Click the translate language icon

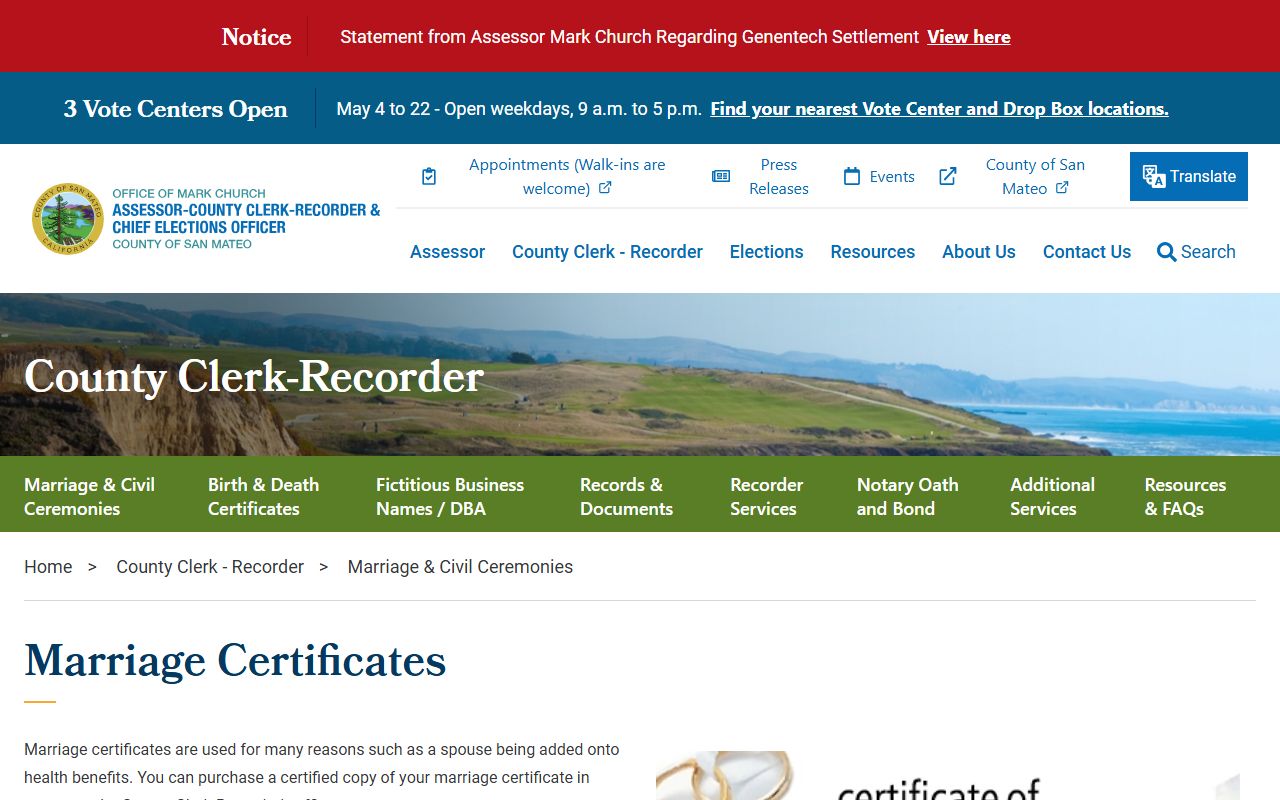[x=1154, y=177]
